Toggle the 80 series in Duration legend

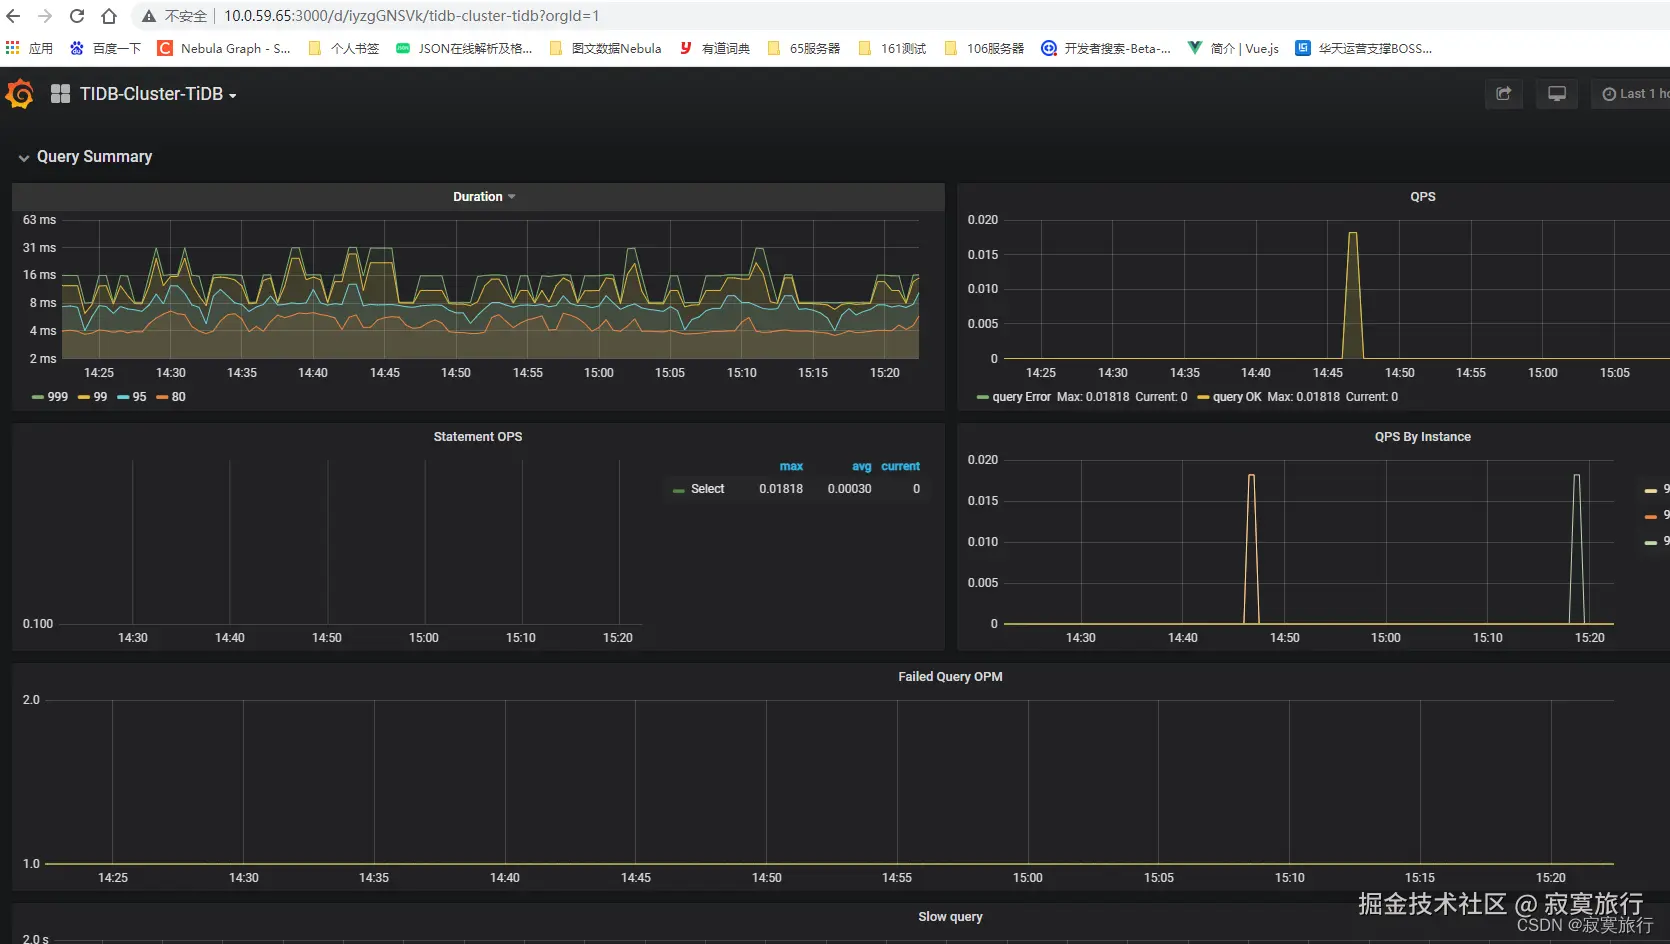tap(178, 397)
